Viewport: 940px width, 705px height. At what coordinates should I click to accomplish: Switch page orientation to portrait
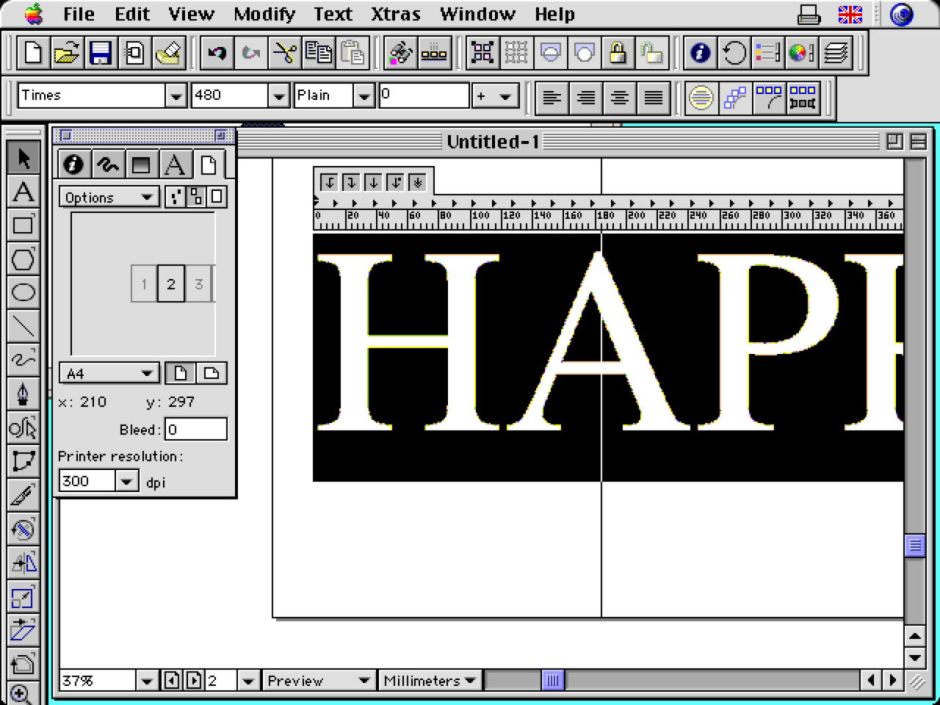(x=180, y=373)
